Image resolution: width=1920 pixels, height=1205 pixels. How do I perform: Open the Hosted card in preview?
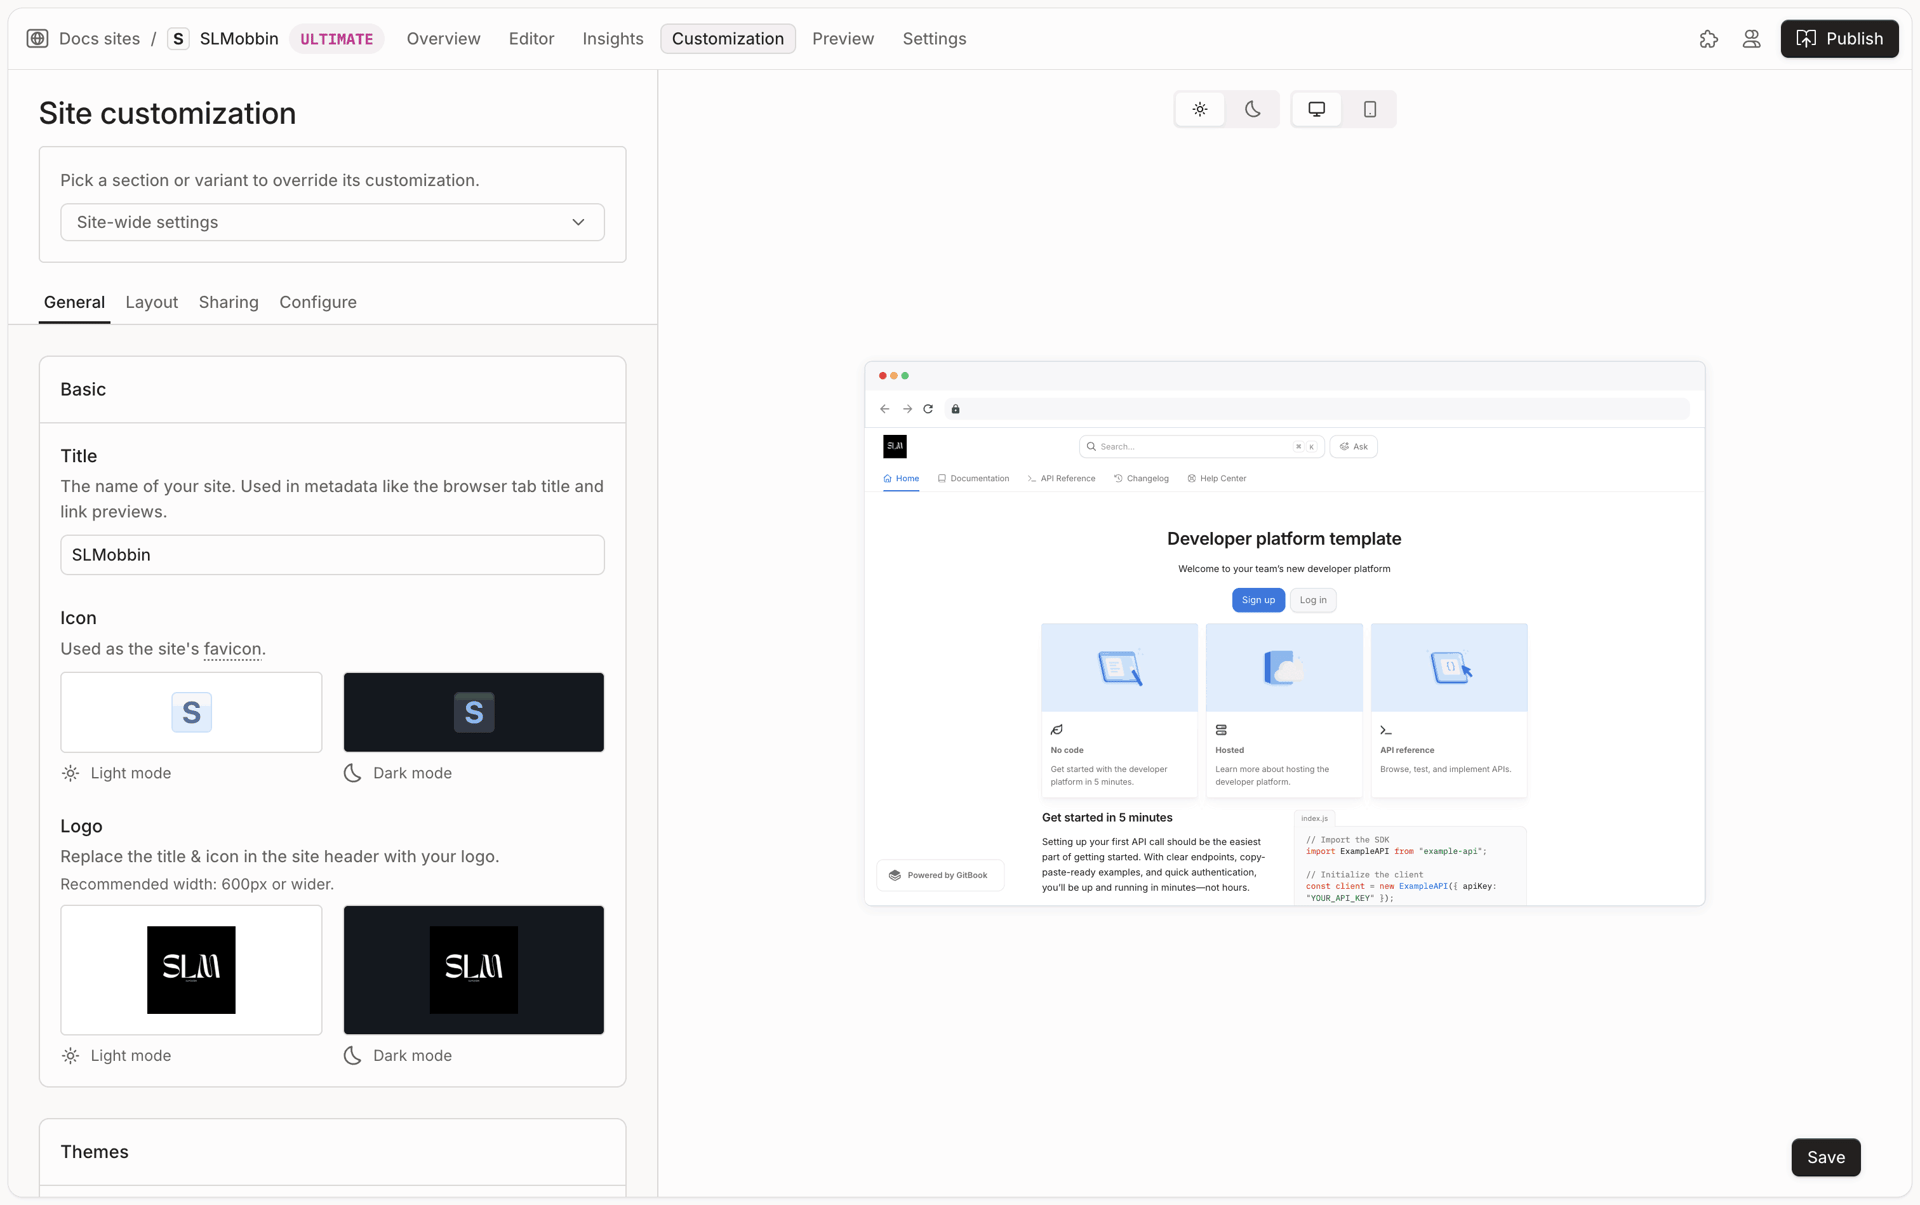(x=1284, y=710)
